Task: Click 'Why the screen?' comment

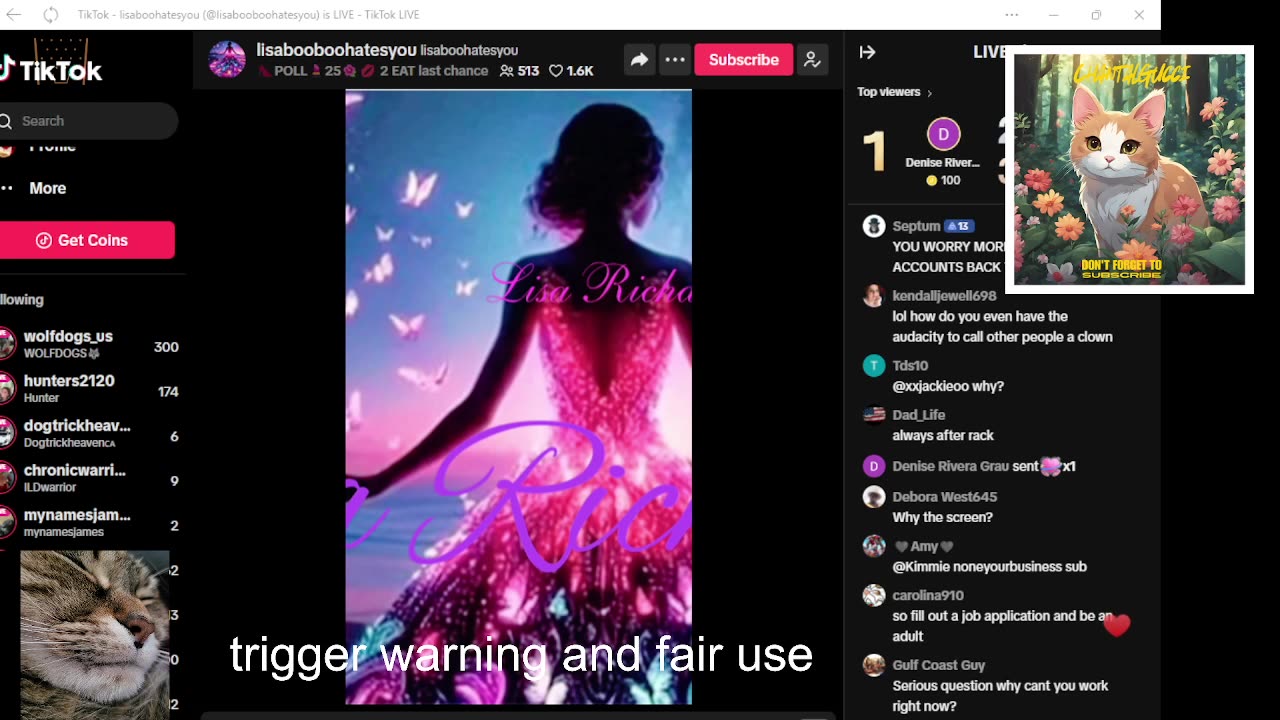Action: point(942,517)
